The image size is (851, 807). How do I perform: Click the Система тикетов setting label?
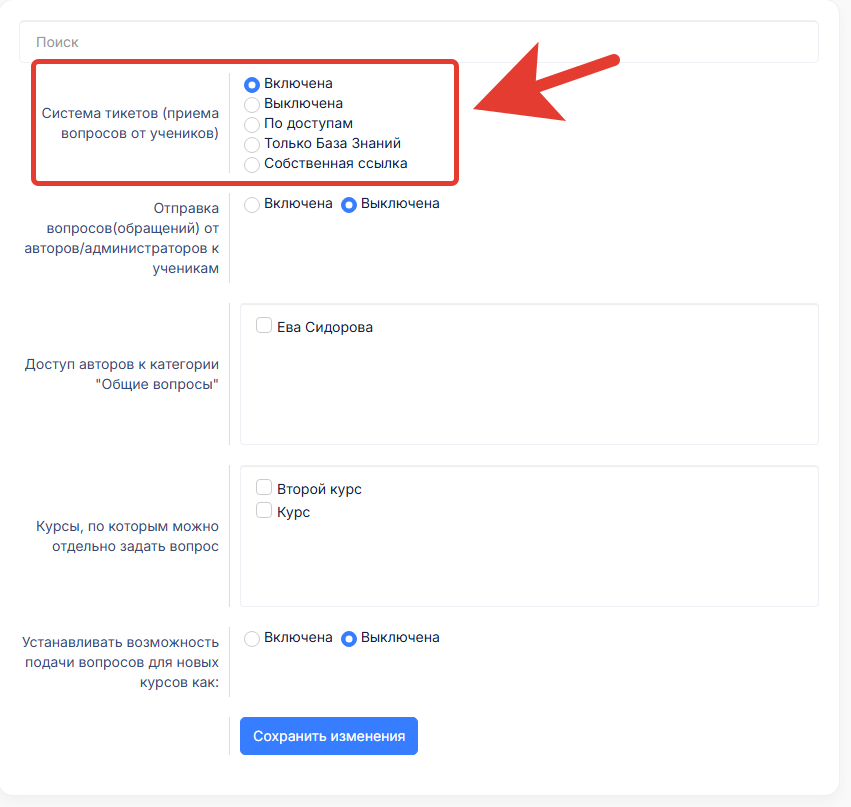coord(130,122)
